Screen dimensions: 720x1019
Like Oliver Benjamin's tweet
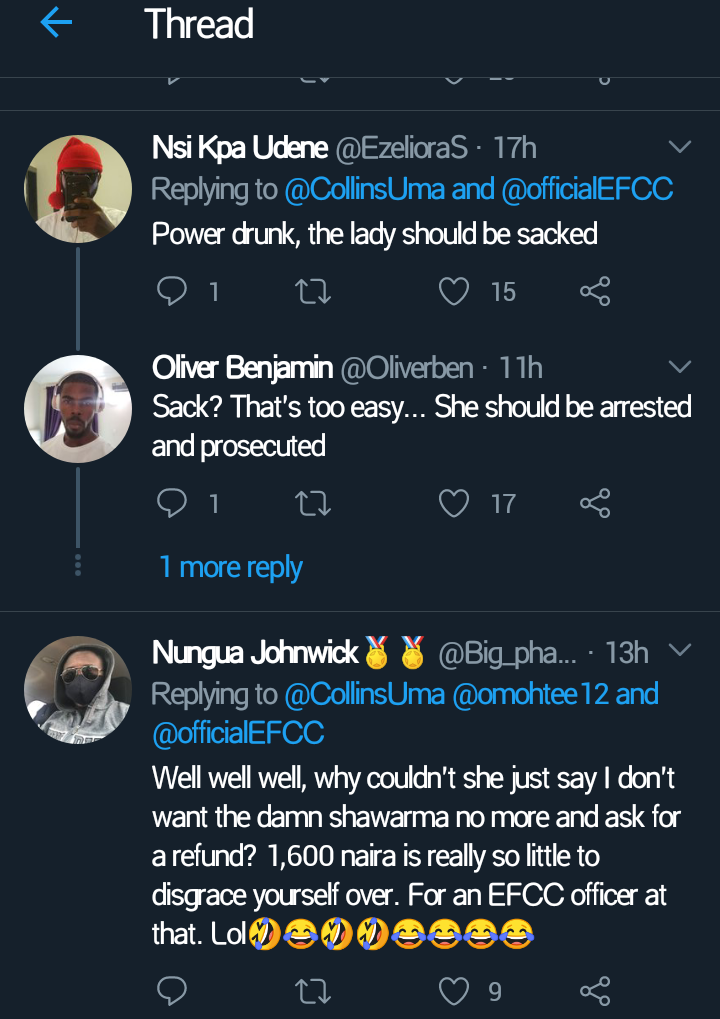click(455, 503)
